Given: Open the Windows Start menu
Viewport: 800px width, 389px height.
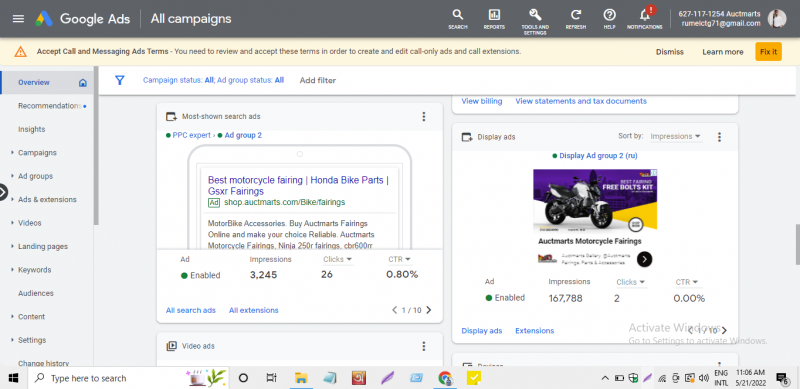Looking at the screenshot, I should [12, 378].
